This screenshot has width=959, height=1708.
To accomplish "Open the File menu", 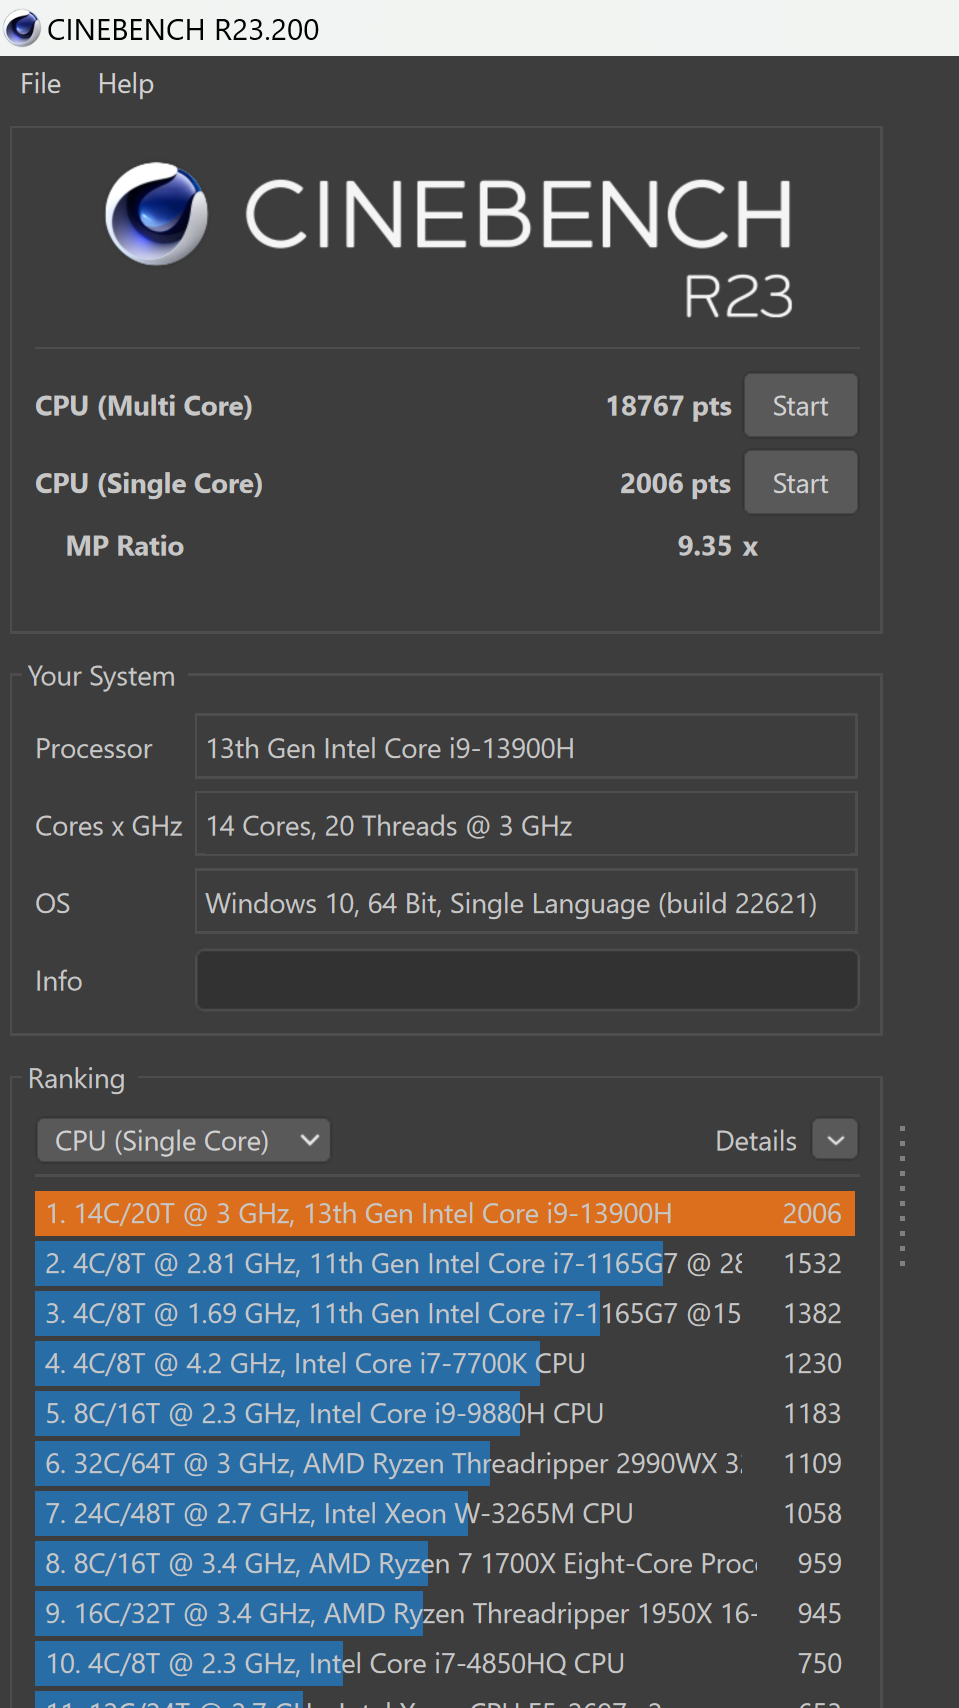I will [x=41, y=84].
